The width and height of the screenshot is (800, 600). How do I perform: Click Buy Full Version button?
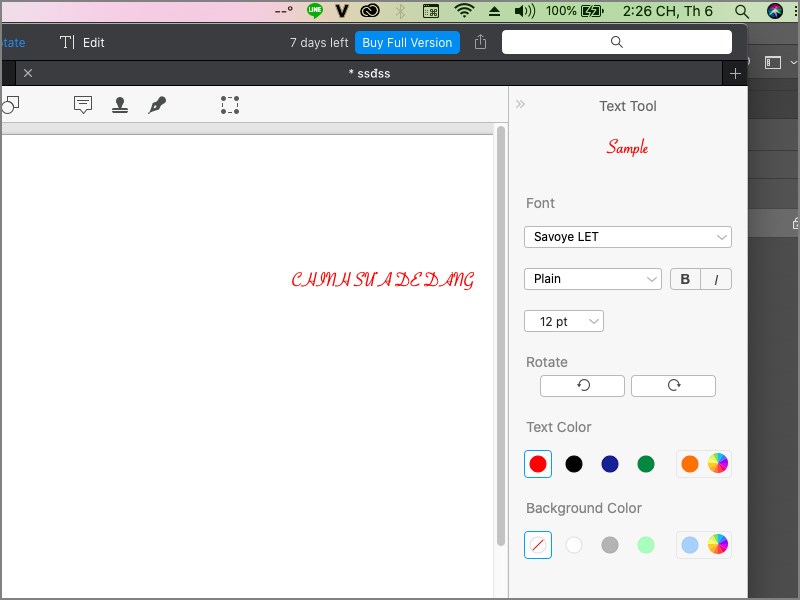pos(407,42)
